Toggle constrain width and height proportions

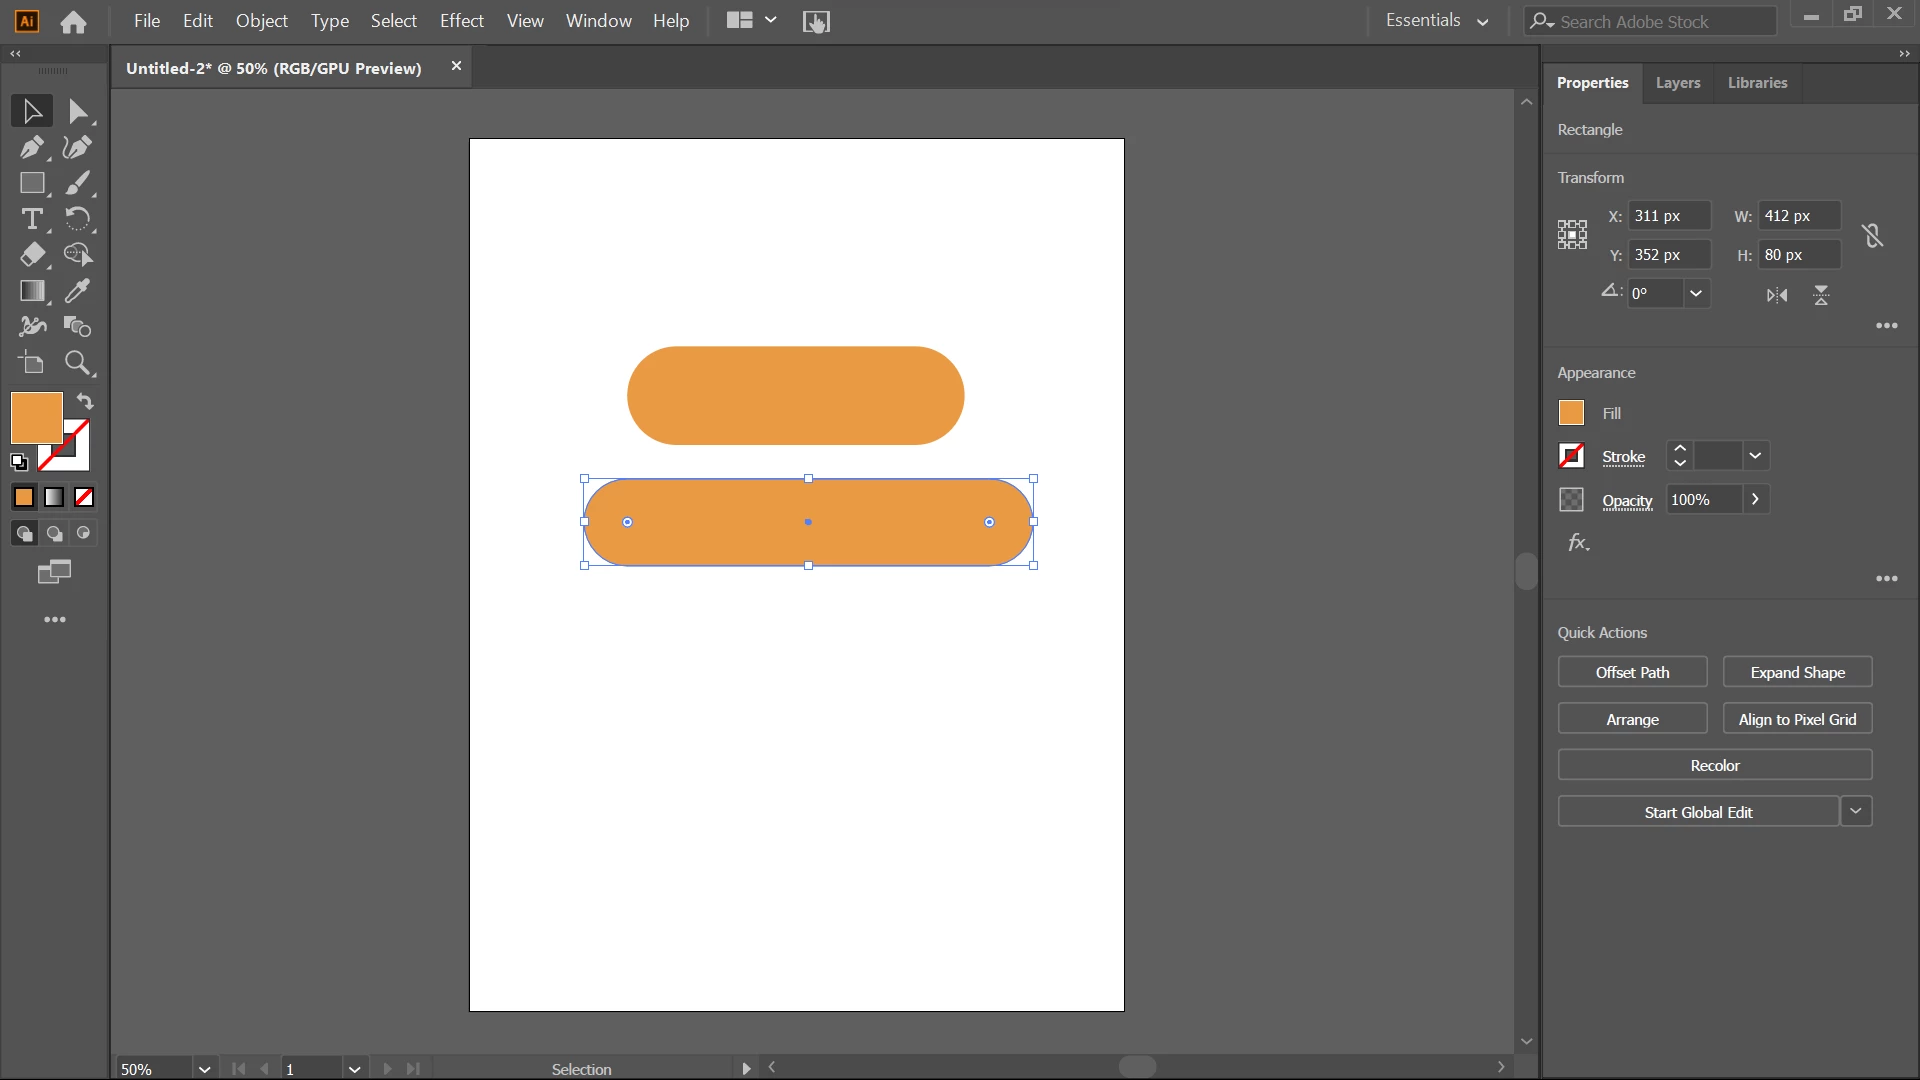click(x=1872, y=236)
